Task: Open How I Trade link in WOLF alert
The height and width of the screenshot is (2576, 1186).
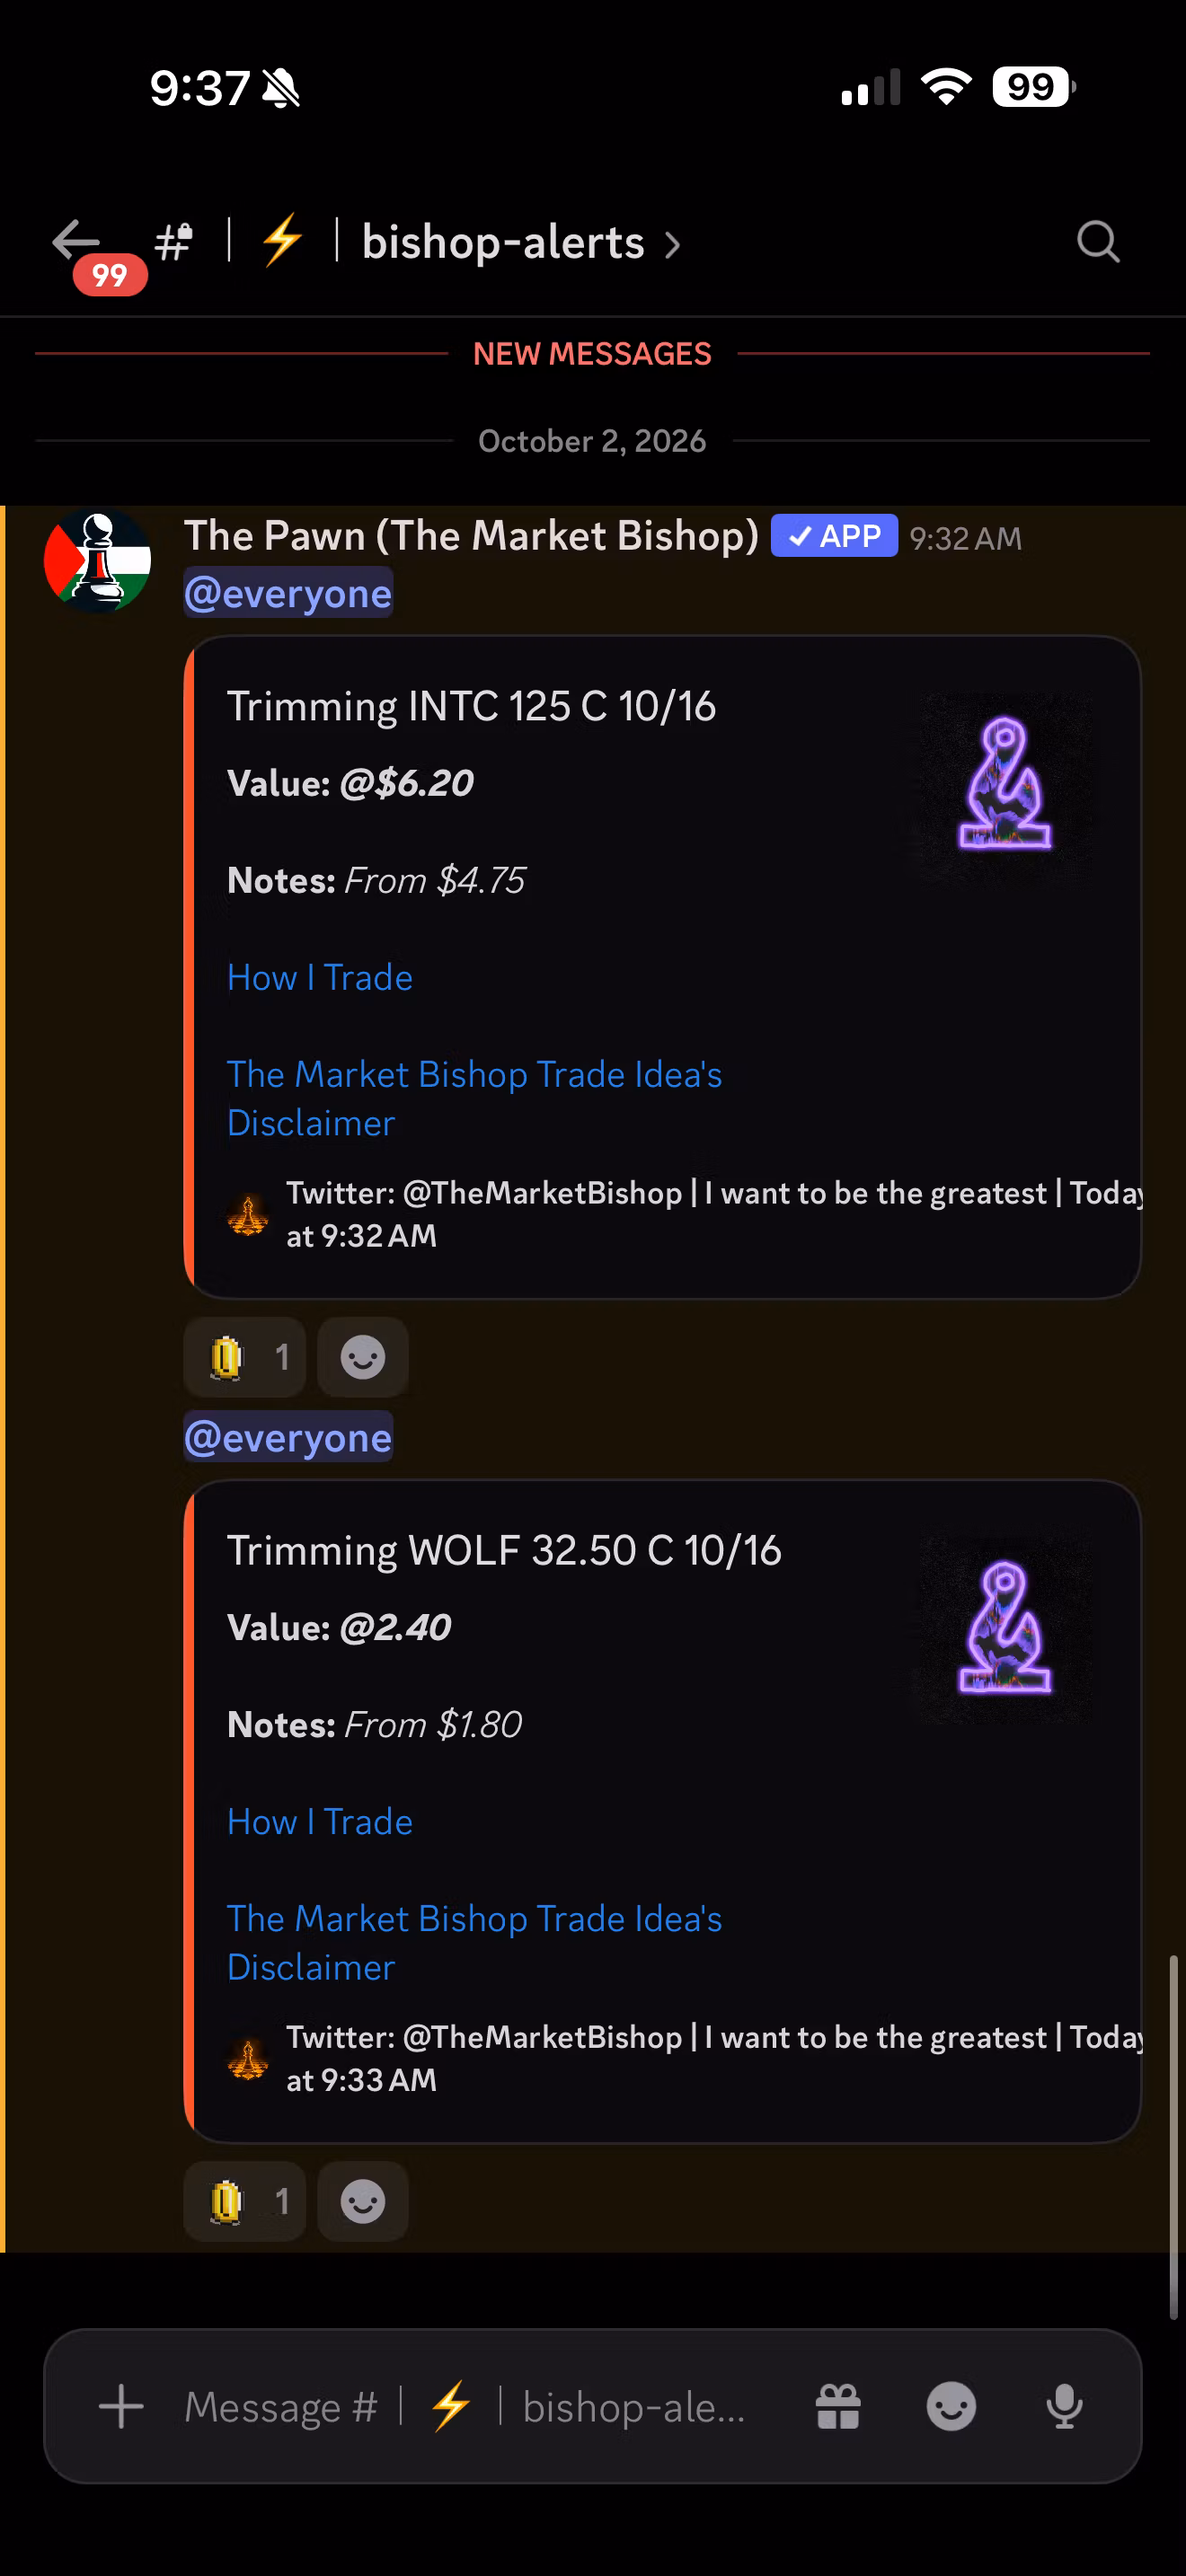Action: [x=320, y=1821]
